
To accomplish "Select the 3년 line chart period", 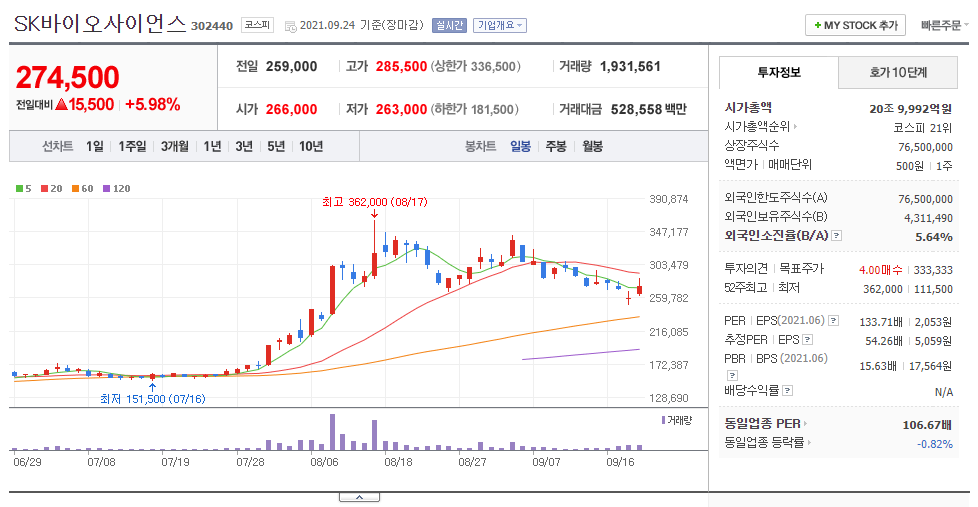I will click(244, 146).
